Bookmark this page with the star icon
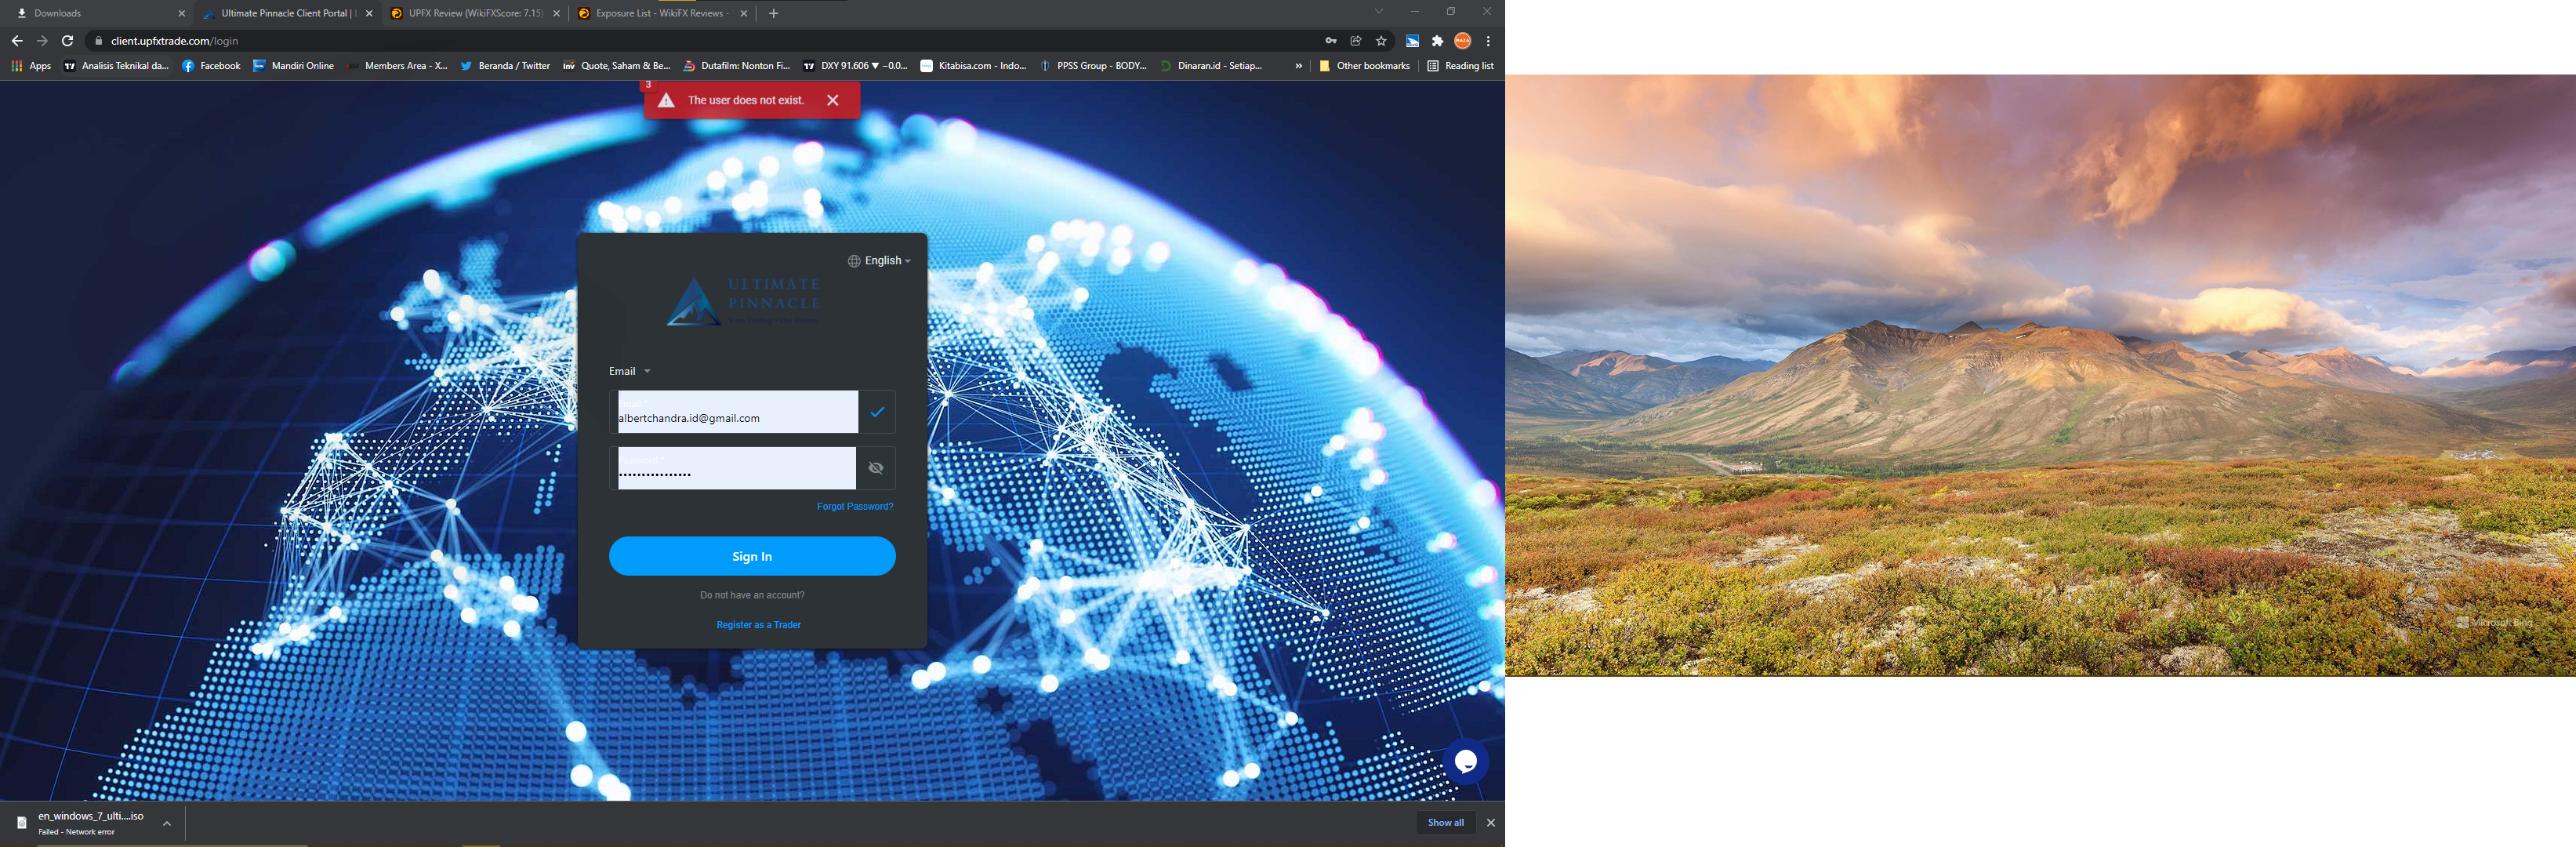The height and width of the screenshot is (847, 2576). click(x=1382, y=41)
